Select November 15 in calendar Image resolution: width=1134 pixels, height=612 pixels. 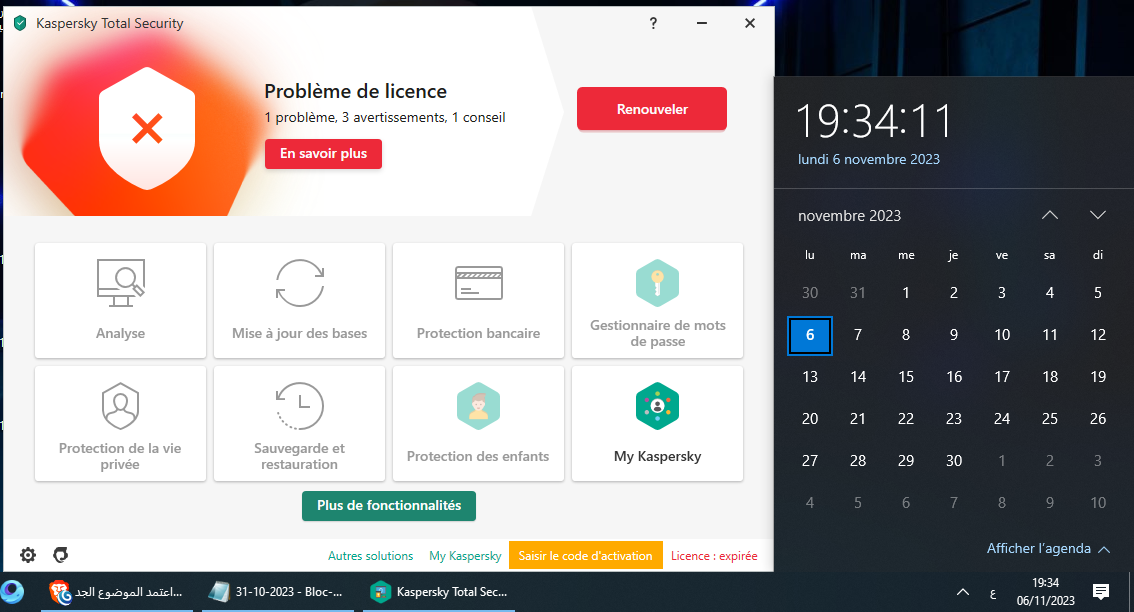tap(905, 377)
